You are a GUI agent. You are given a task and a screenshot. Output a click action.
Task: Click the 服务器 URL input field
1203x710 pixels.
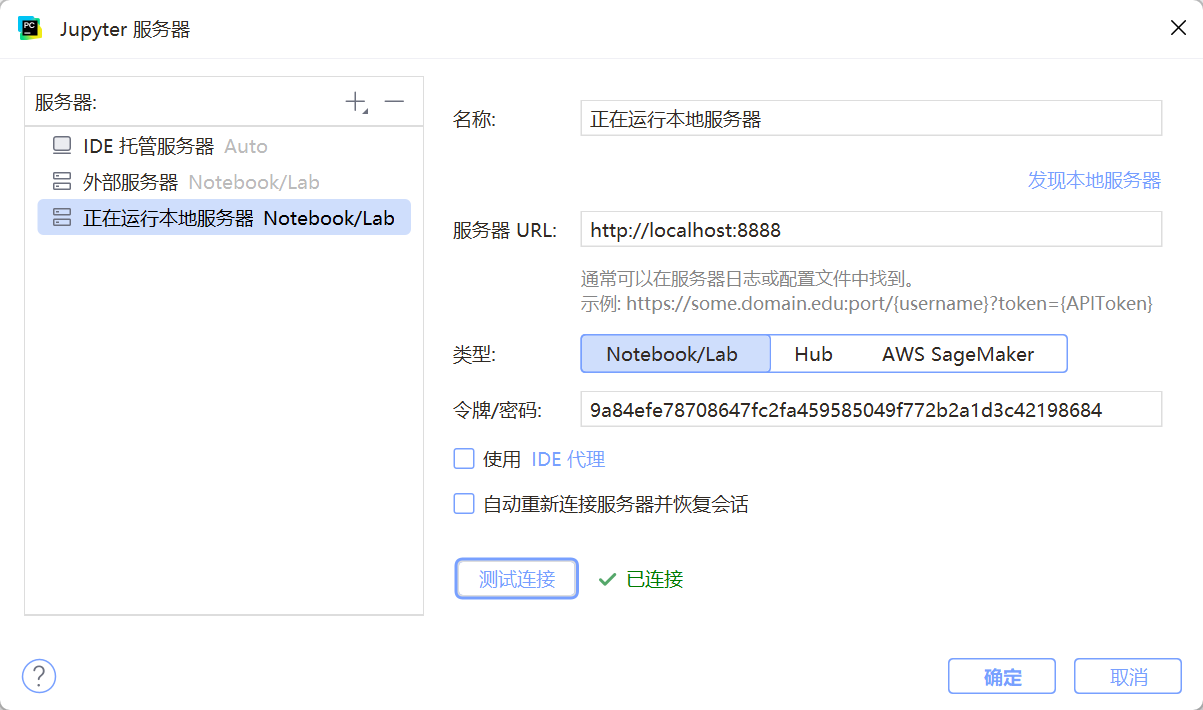coord(871,229)
